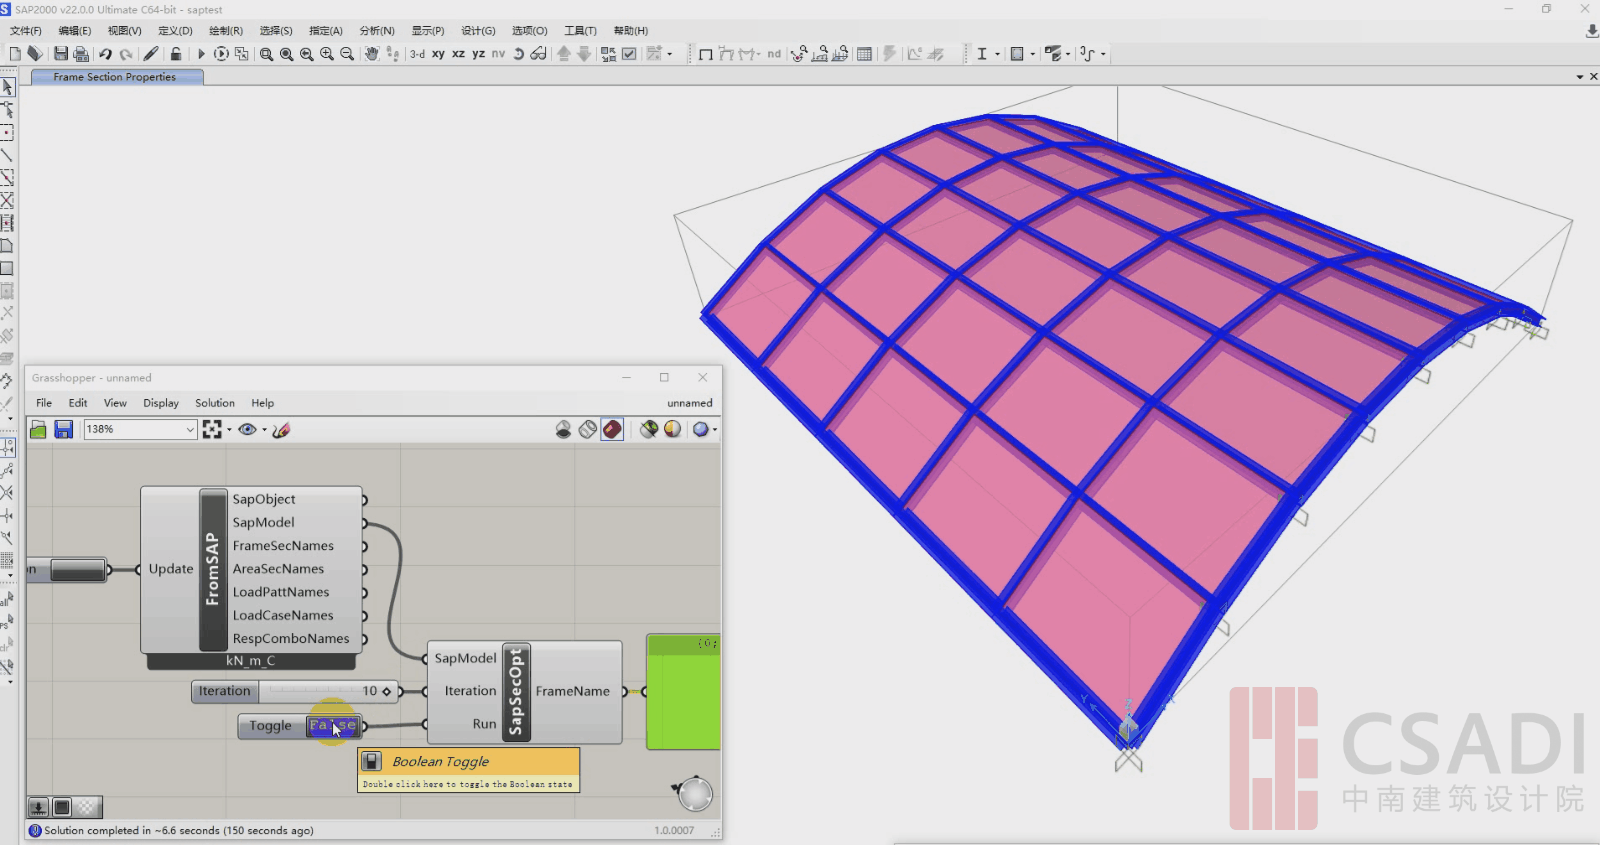Viewport: 1600px width, 845px height.
Task: Click the kN_m_C units bar on FromSAP
Action: 251,661
